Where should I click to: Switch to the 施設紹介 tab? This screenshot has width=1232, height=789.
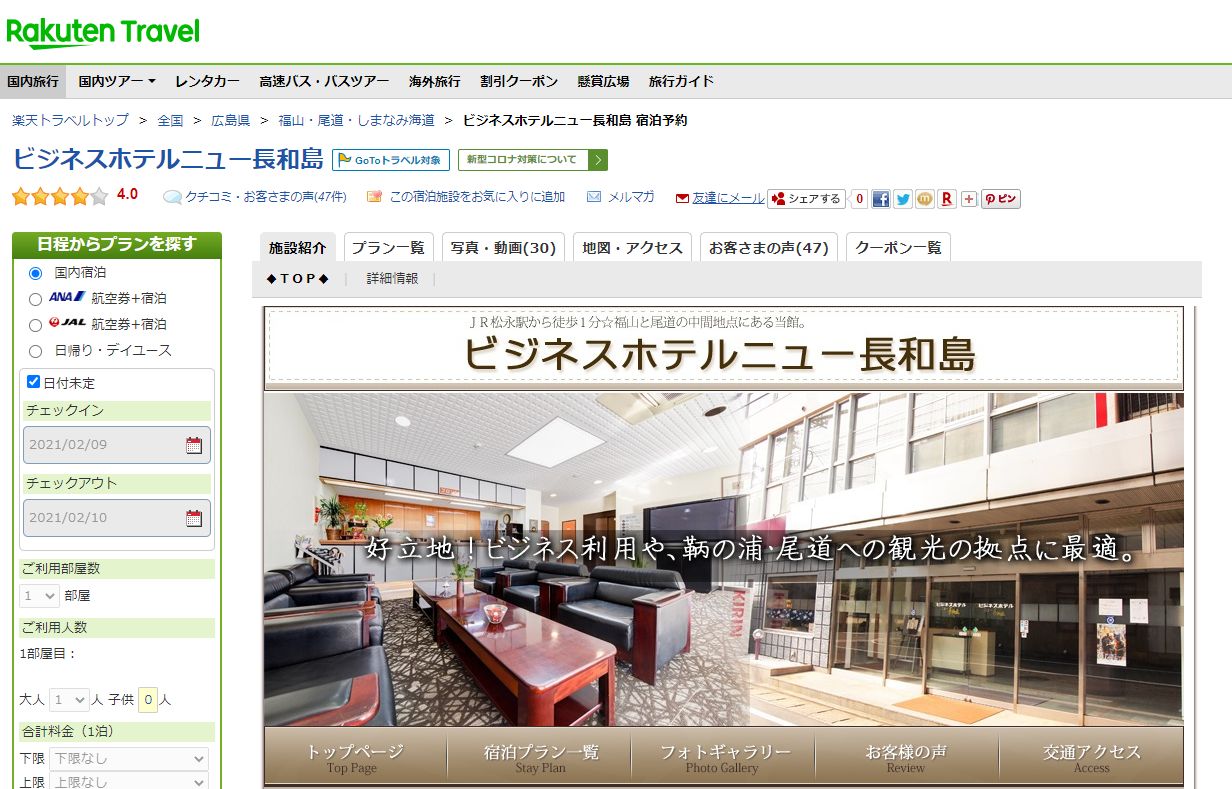pos(297,247)
